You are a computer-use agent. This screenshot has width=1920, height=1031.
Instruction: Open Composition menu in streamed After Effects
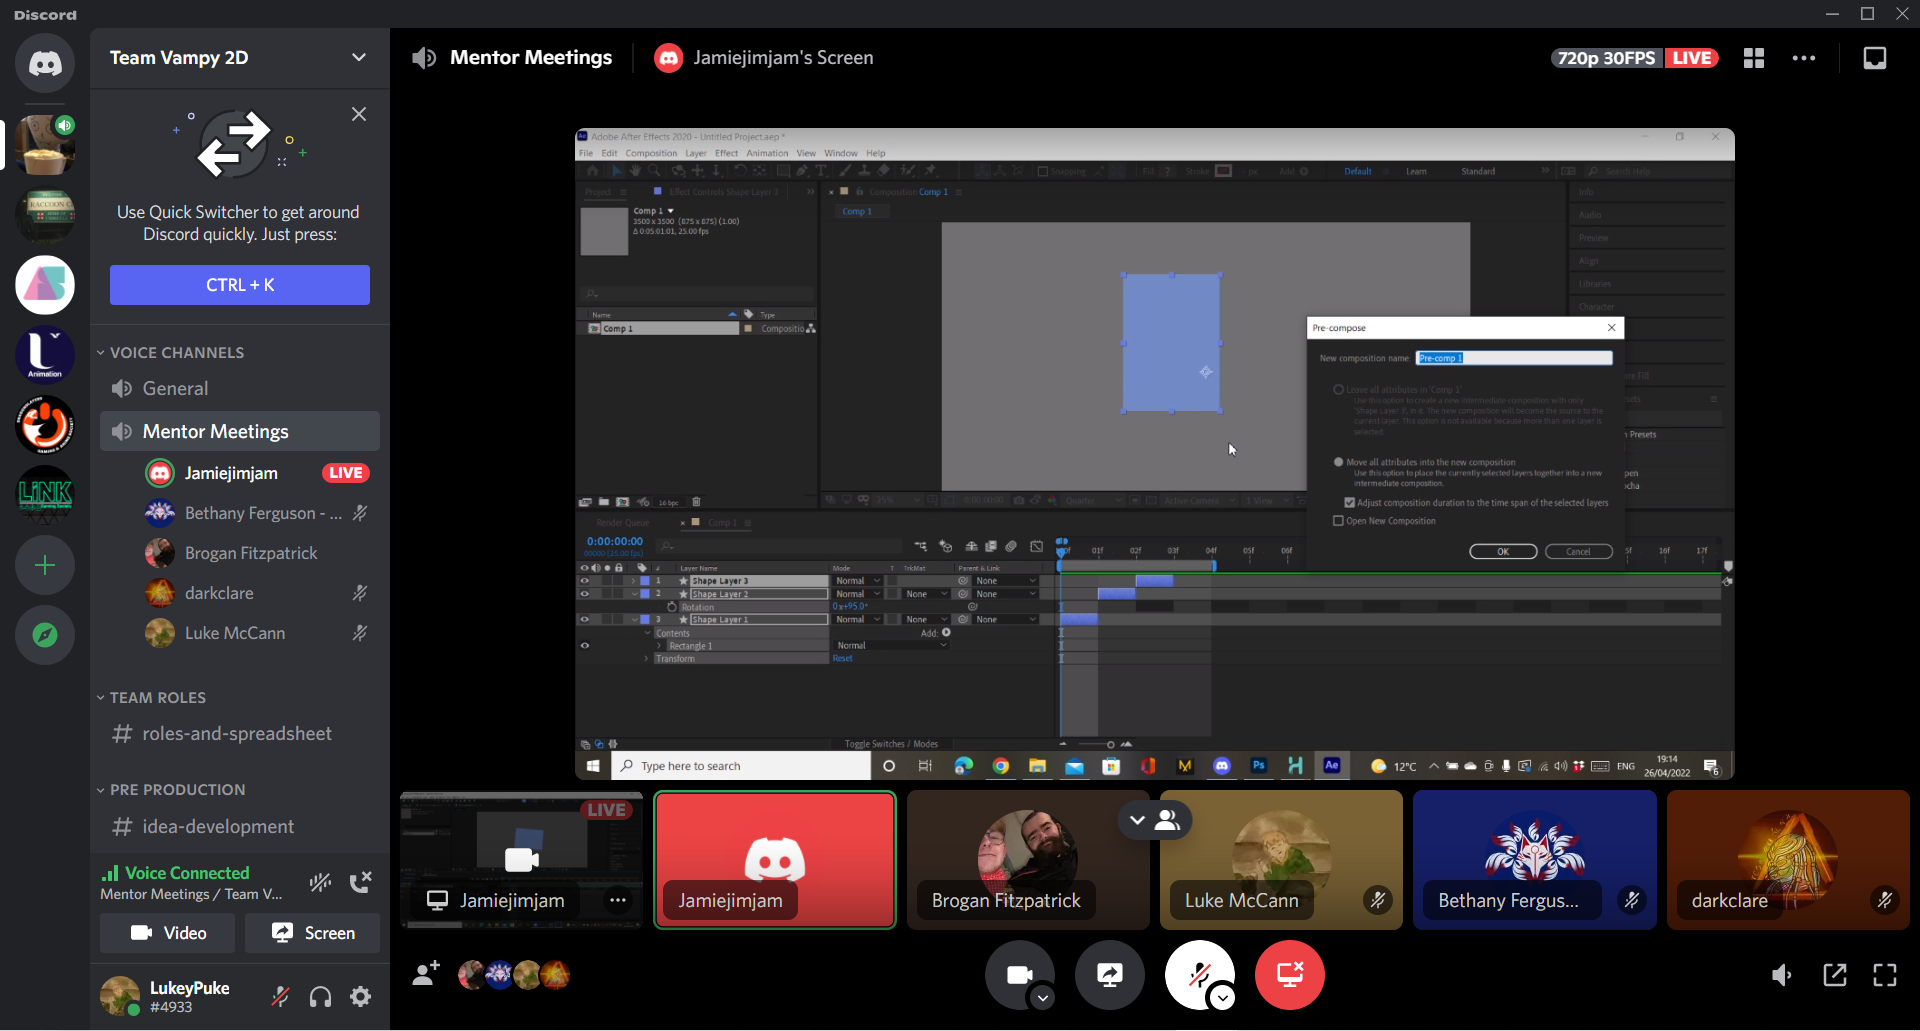(x=651, y=153)
